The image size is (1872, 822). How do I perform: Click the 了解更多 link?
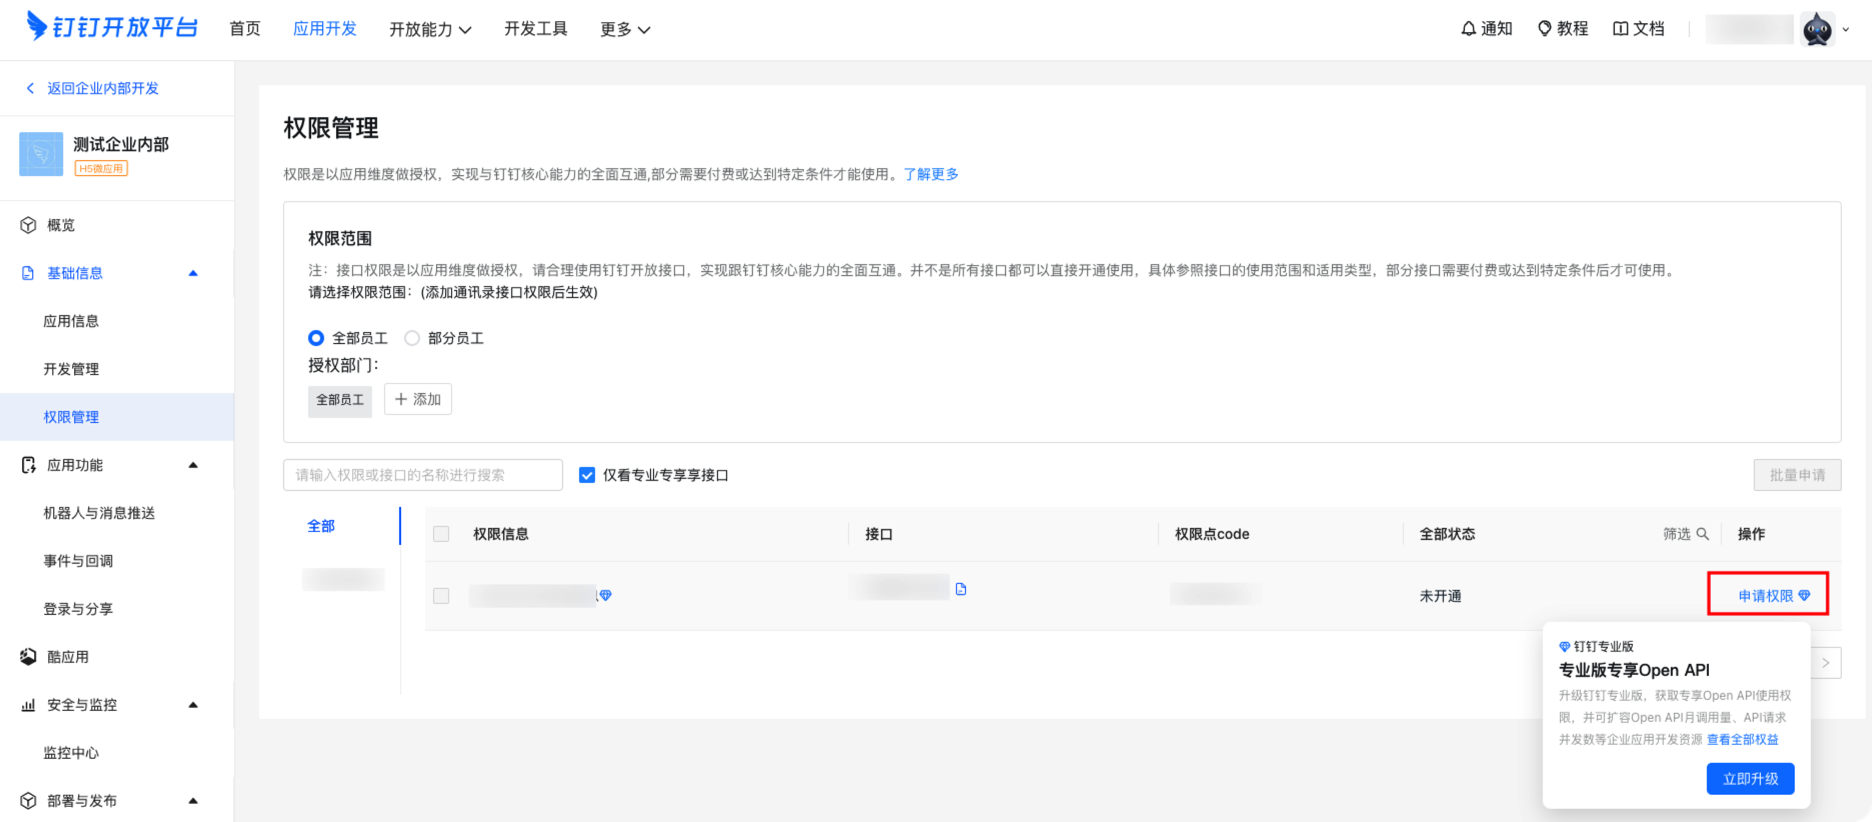(931, 174)
